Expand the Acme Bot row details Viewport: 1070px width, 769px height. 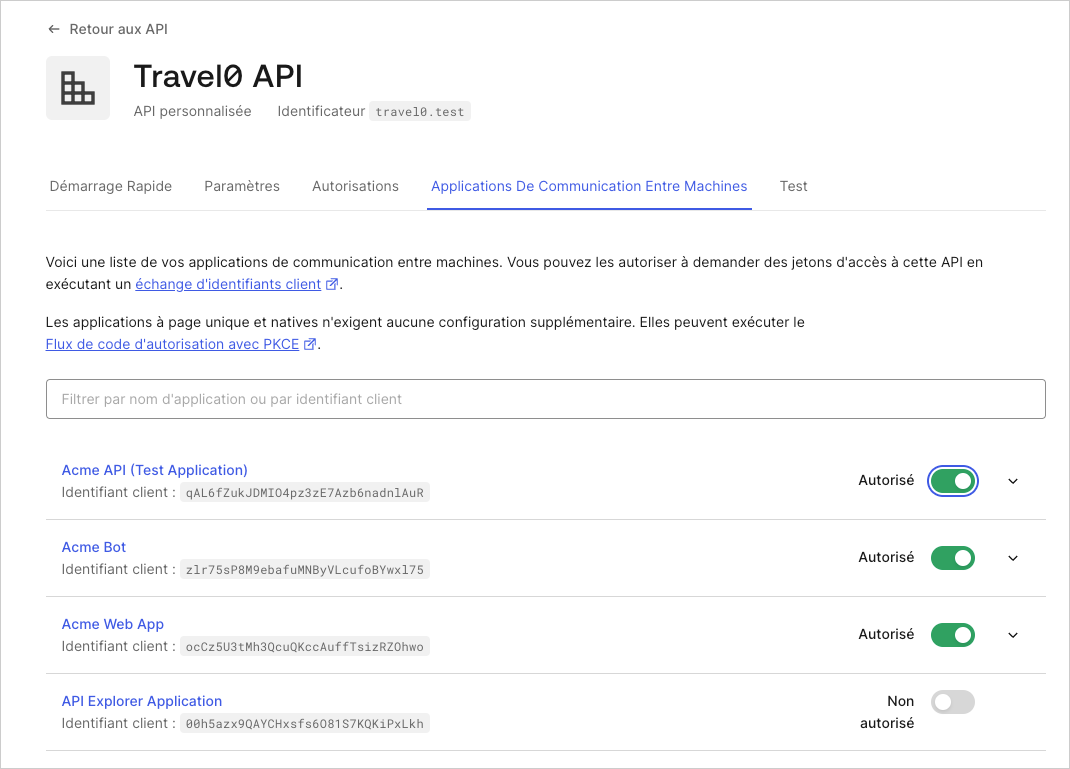1013,558
